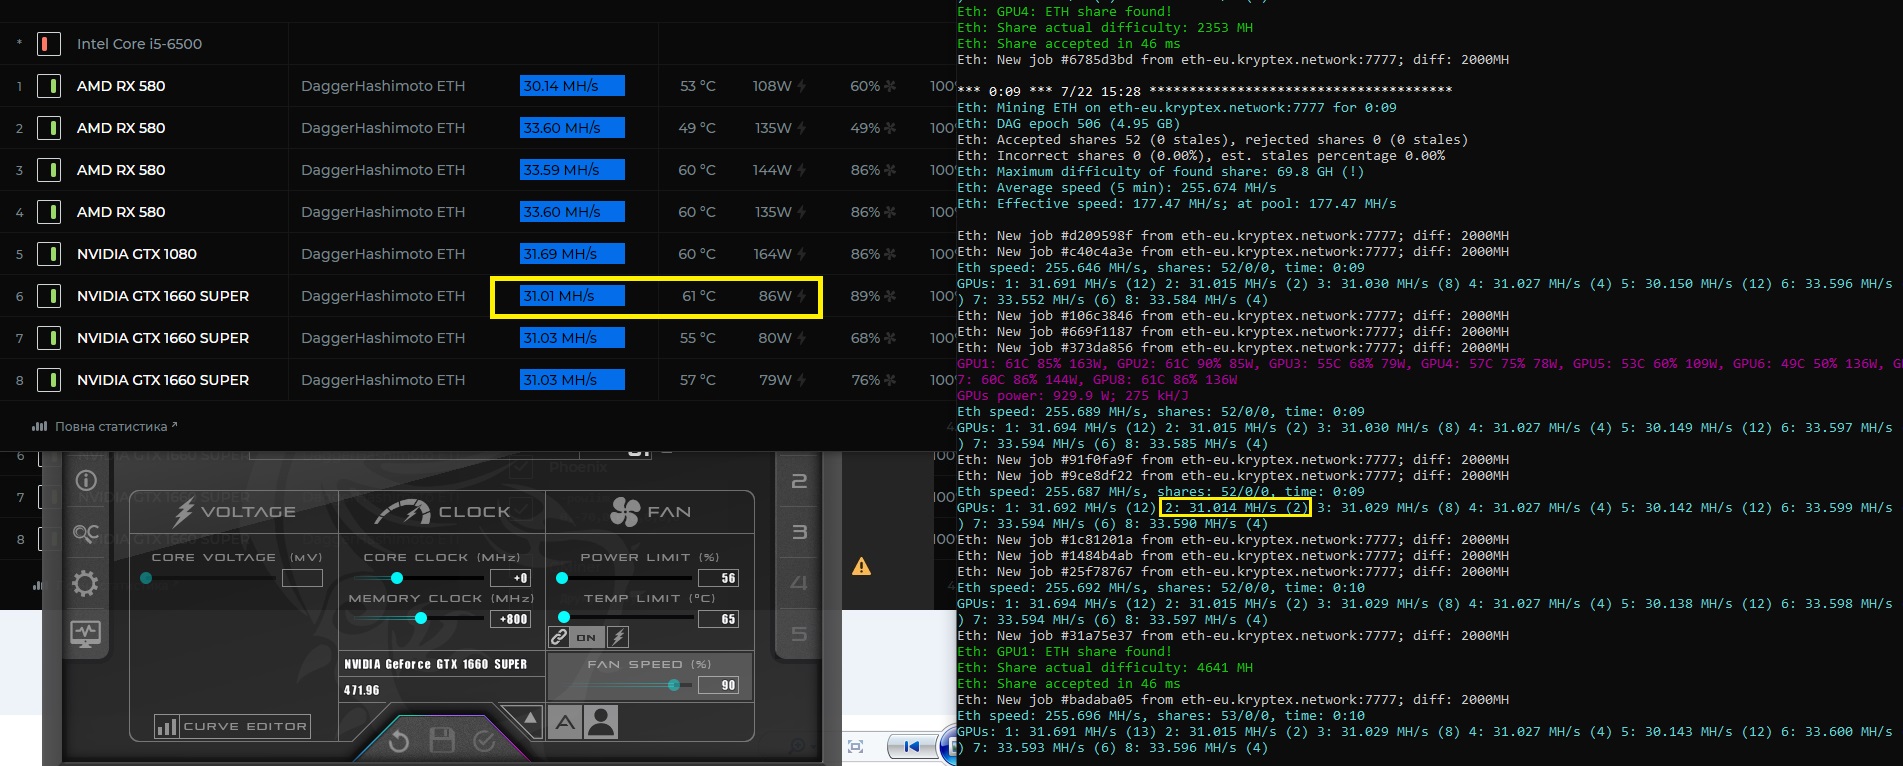This screenshot has width=1903, height=766.
Task: Click the fit-to-screen icon at bottom
Action: [x=855, y=747]
